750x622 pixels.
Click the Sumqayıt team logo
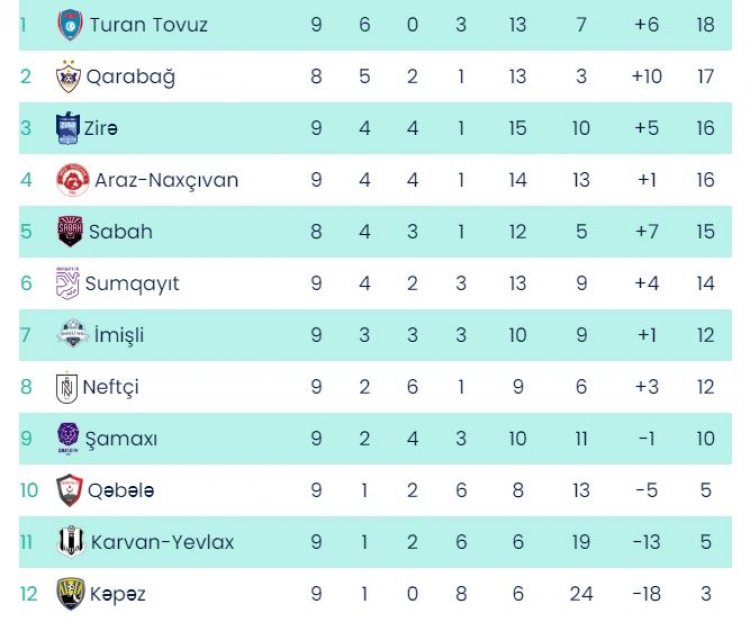(67, 283)
